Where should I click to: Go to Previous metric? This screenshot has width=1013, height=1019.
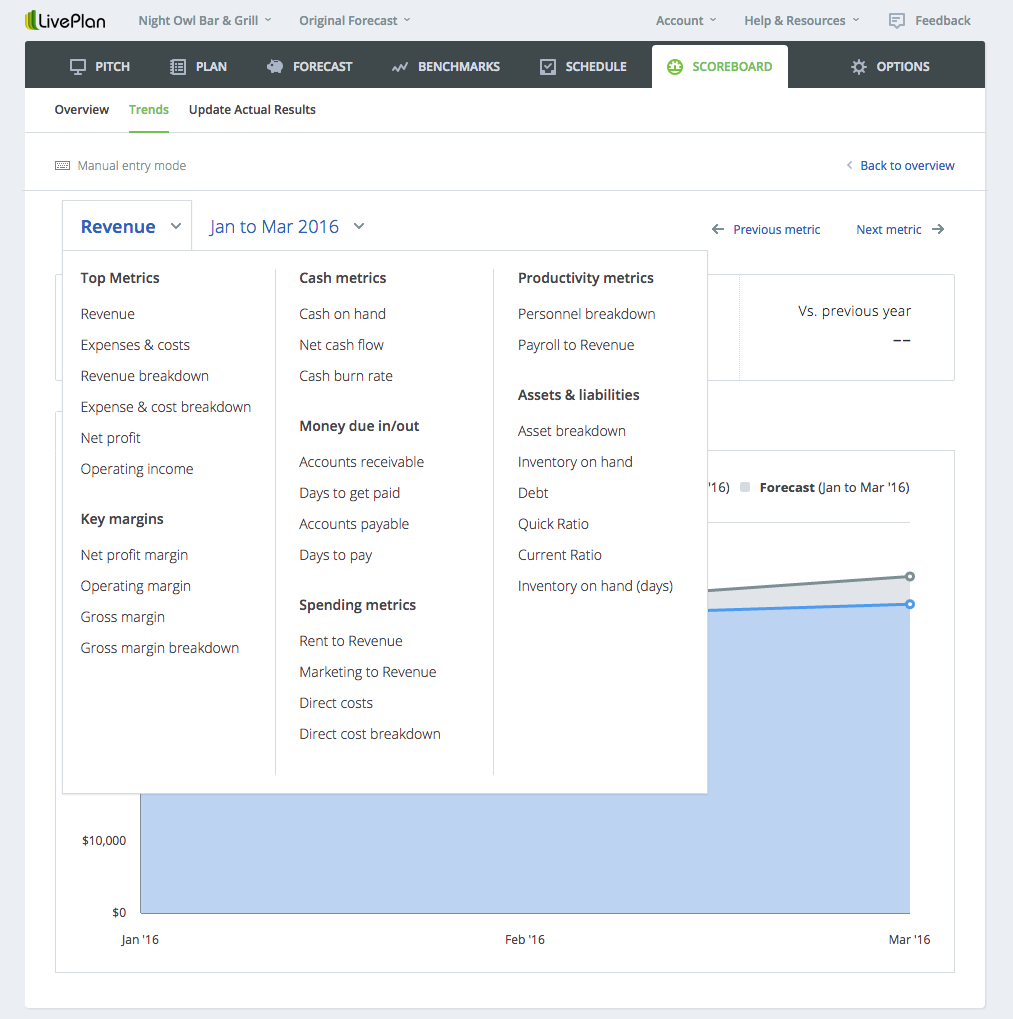coord(776,229)
